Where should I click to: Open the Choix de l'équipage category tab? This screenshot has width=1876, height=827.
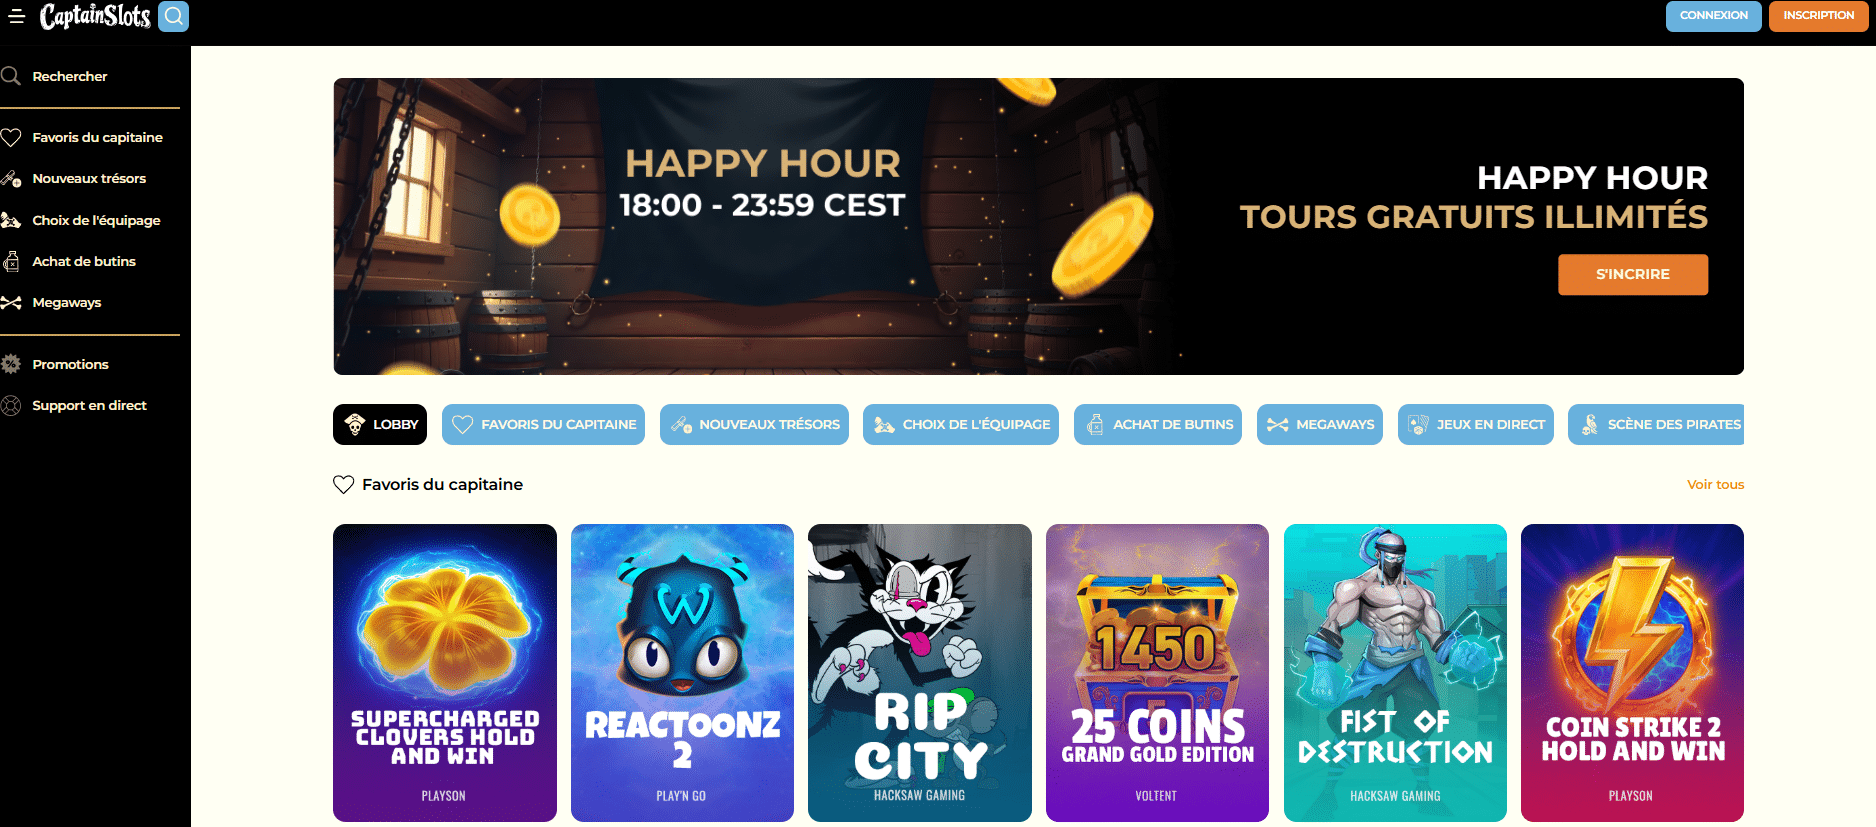point(961,424)
